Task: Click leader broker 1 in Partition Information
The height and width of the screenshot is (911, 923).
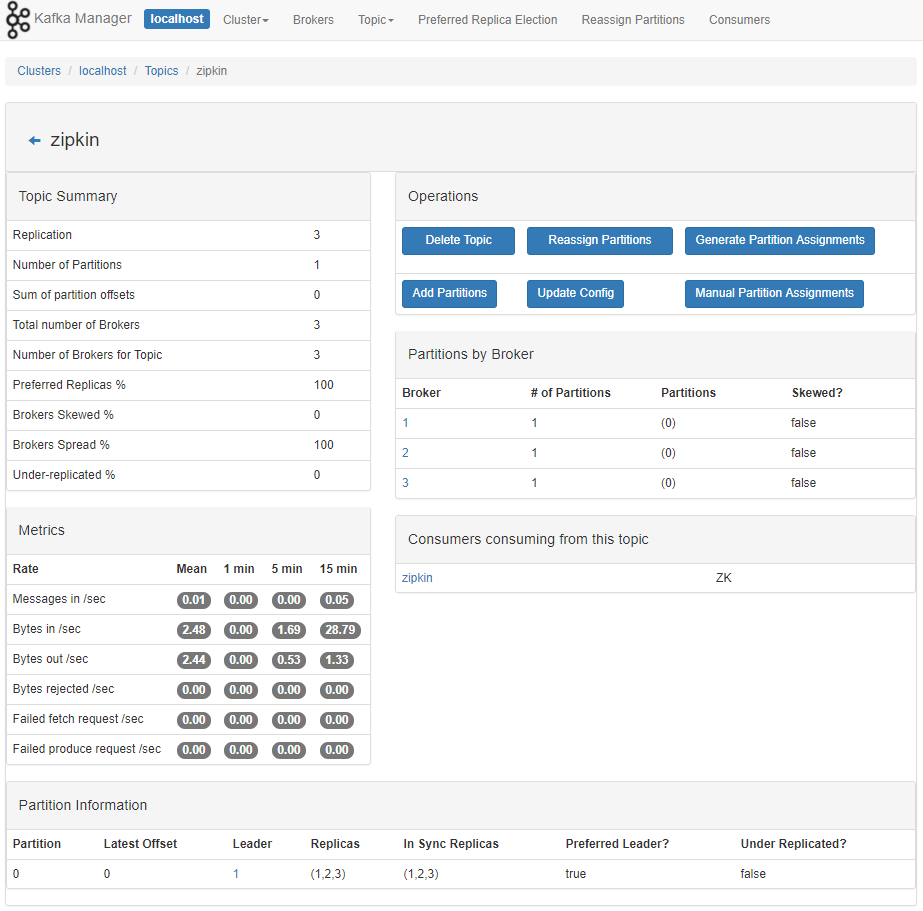Action: pos(236,874)
